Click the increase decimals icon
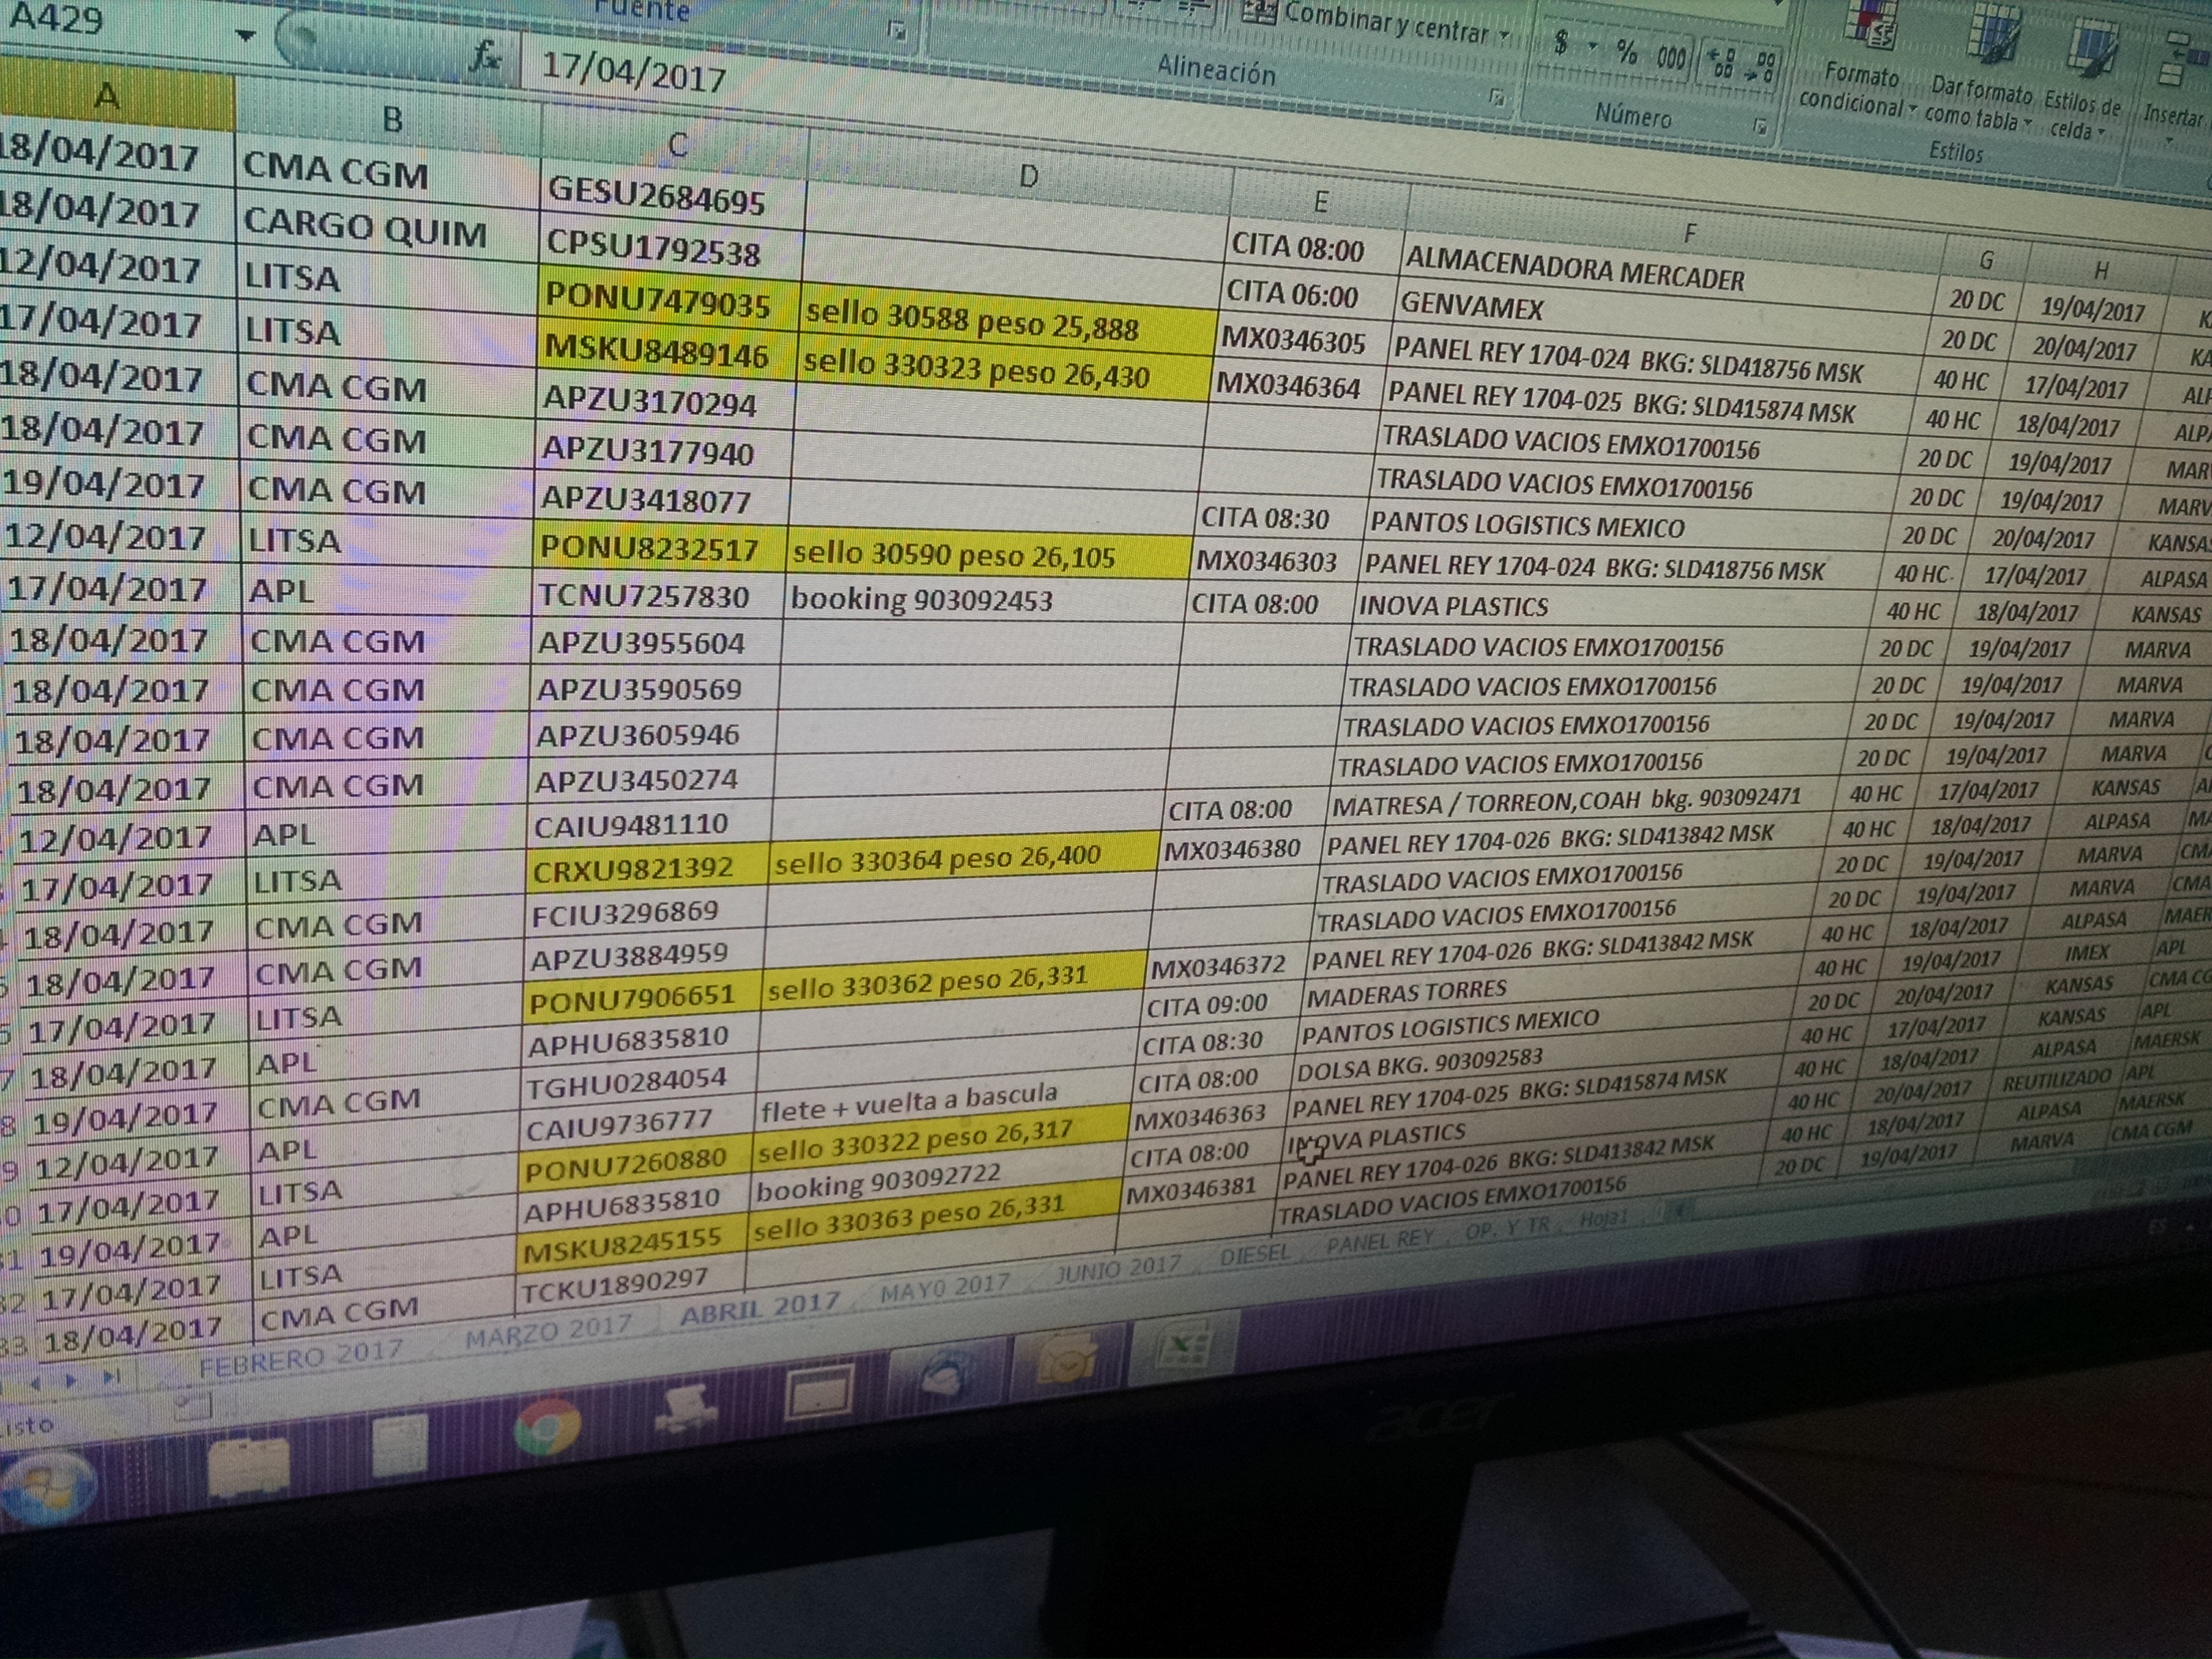The image size is (2212, 1659). coord(1722,62)
